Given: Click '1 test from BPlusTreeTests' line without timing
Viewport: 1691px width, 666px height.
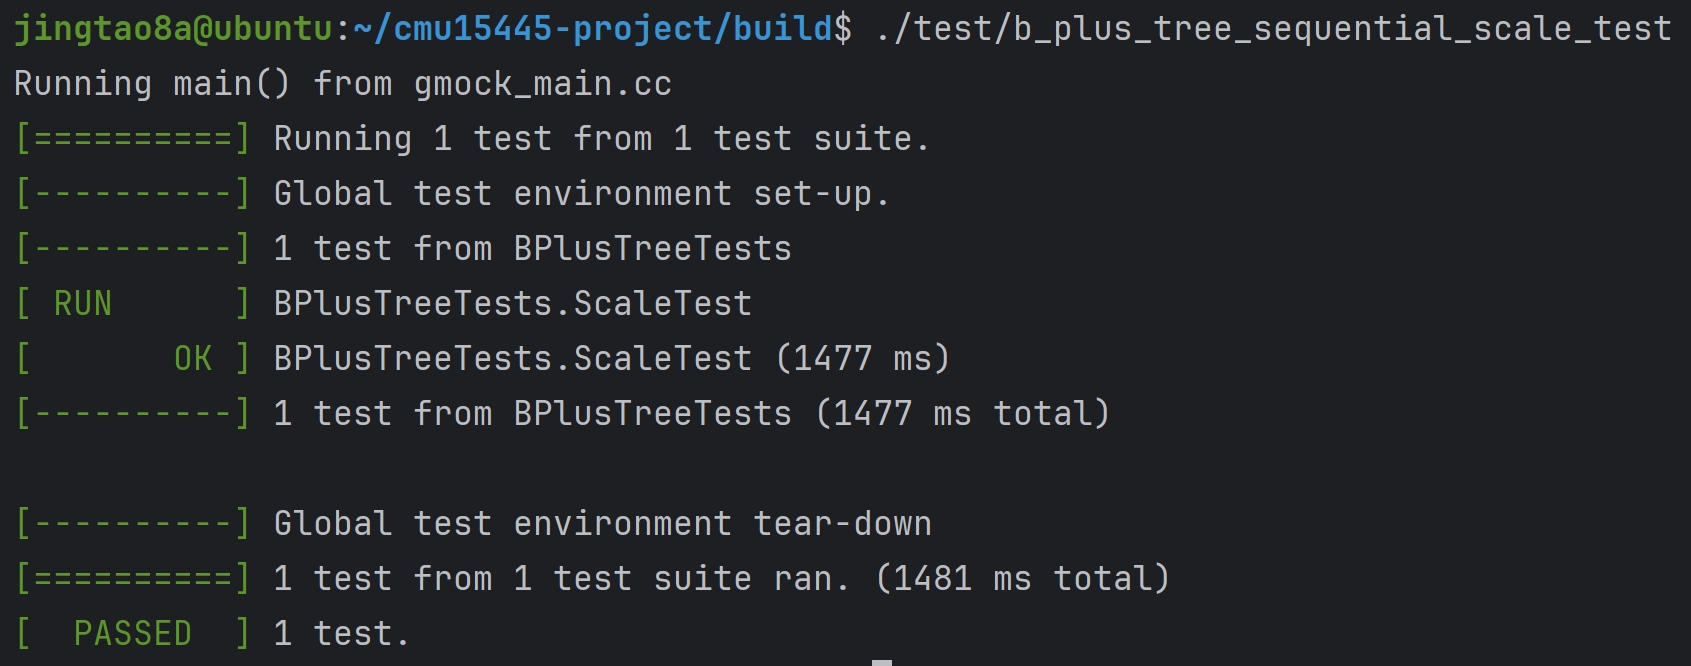Looking at the screenshot, I should click(533, 249).
